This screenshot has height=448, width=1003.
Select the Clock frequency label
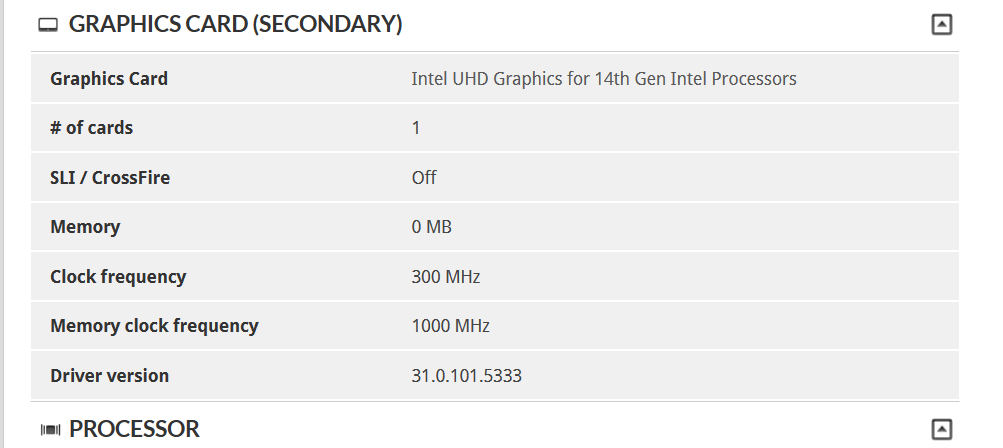[118, 277]
